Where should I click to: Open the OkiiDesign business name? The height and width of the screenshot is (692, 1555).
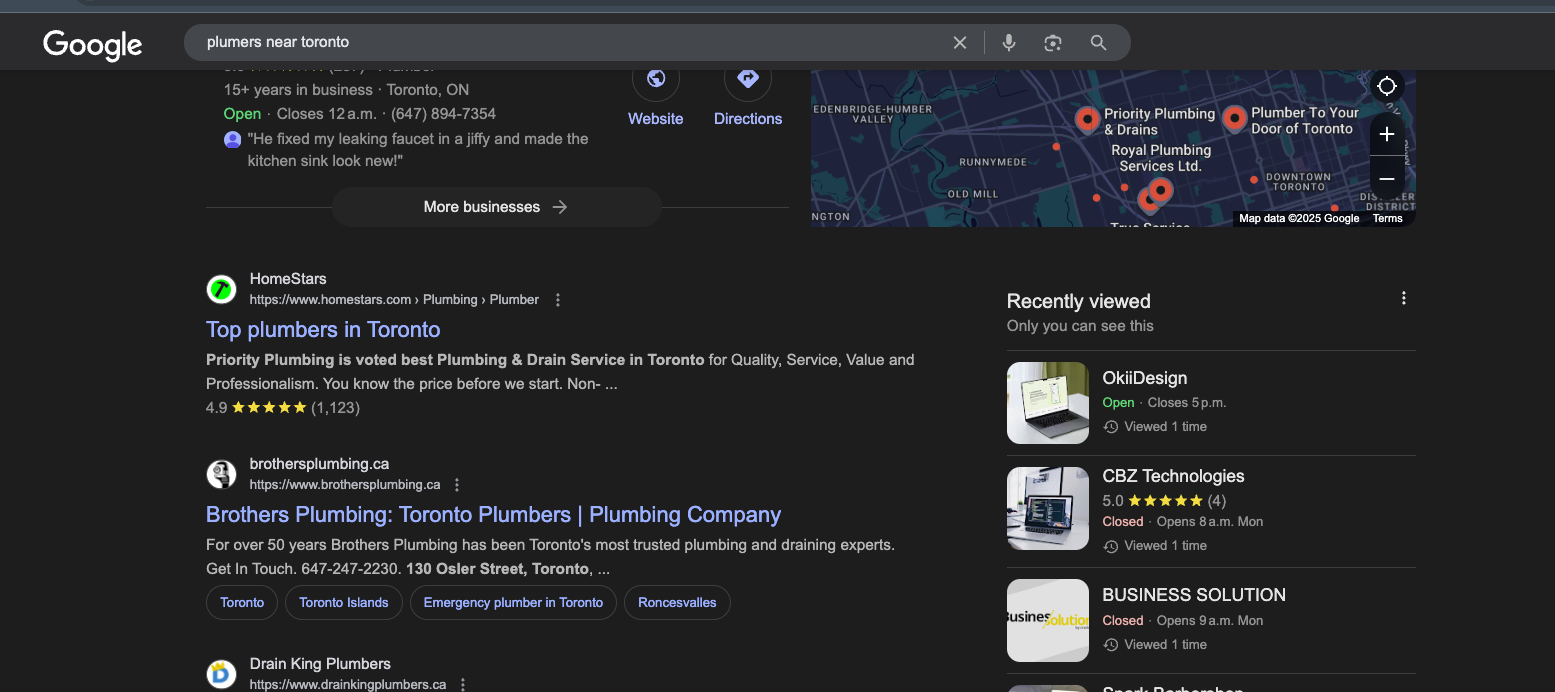click(x=1145, y=378)
